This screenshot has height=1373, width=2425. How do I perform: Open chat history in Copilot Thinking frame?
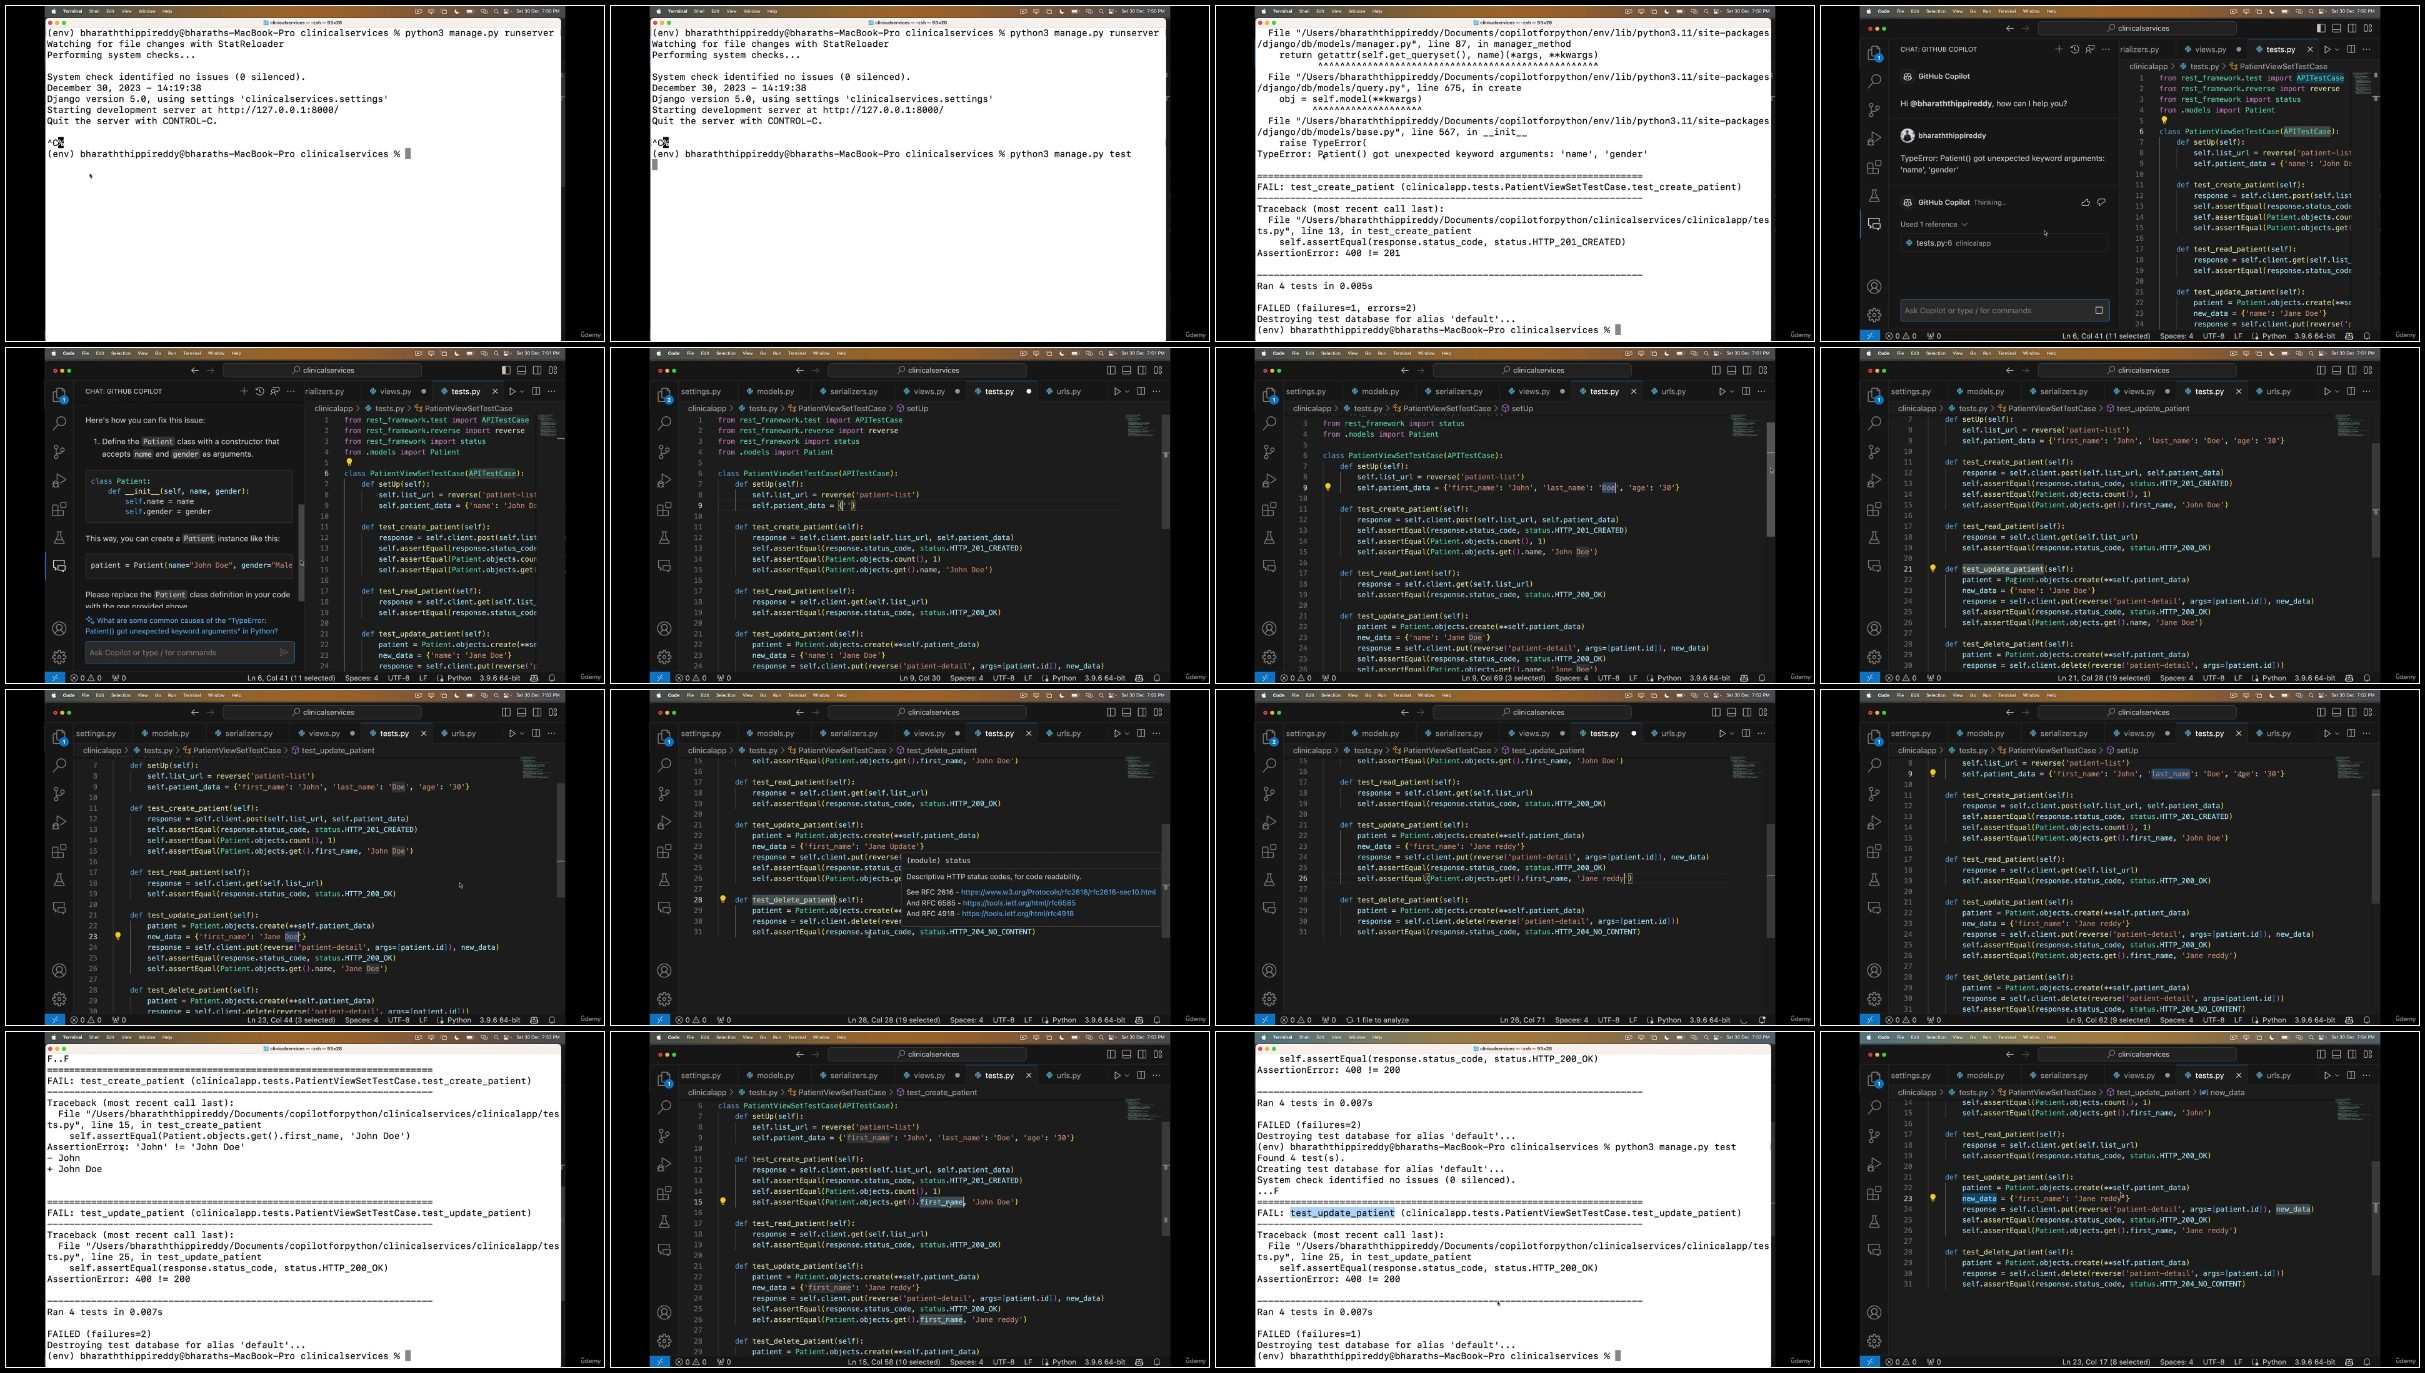click(2074, 49)
